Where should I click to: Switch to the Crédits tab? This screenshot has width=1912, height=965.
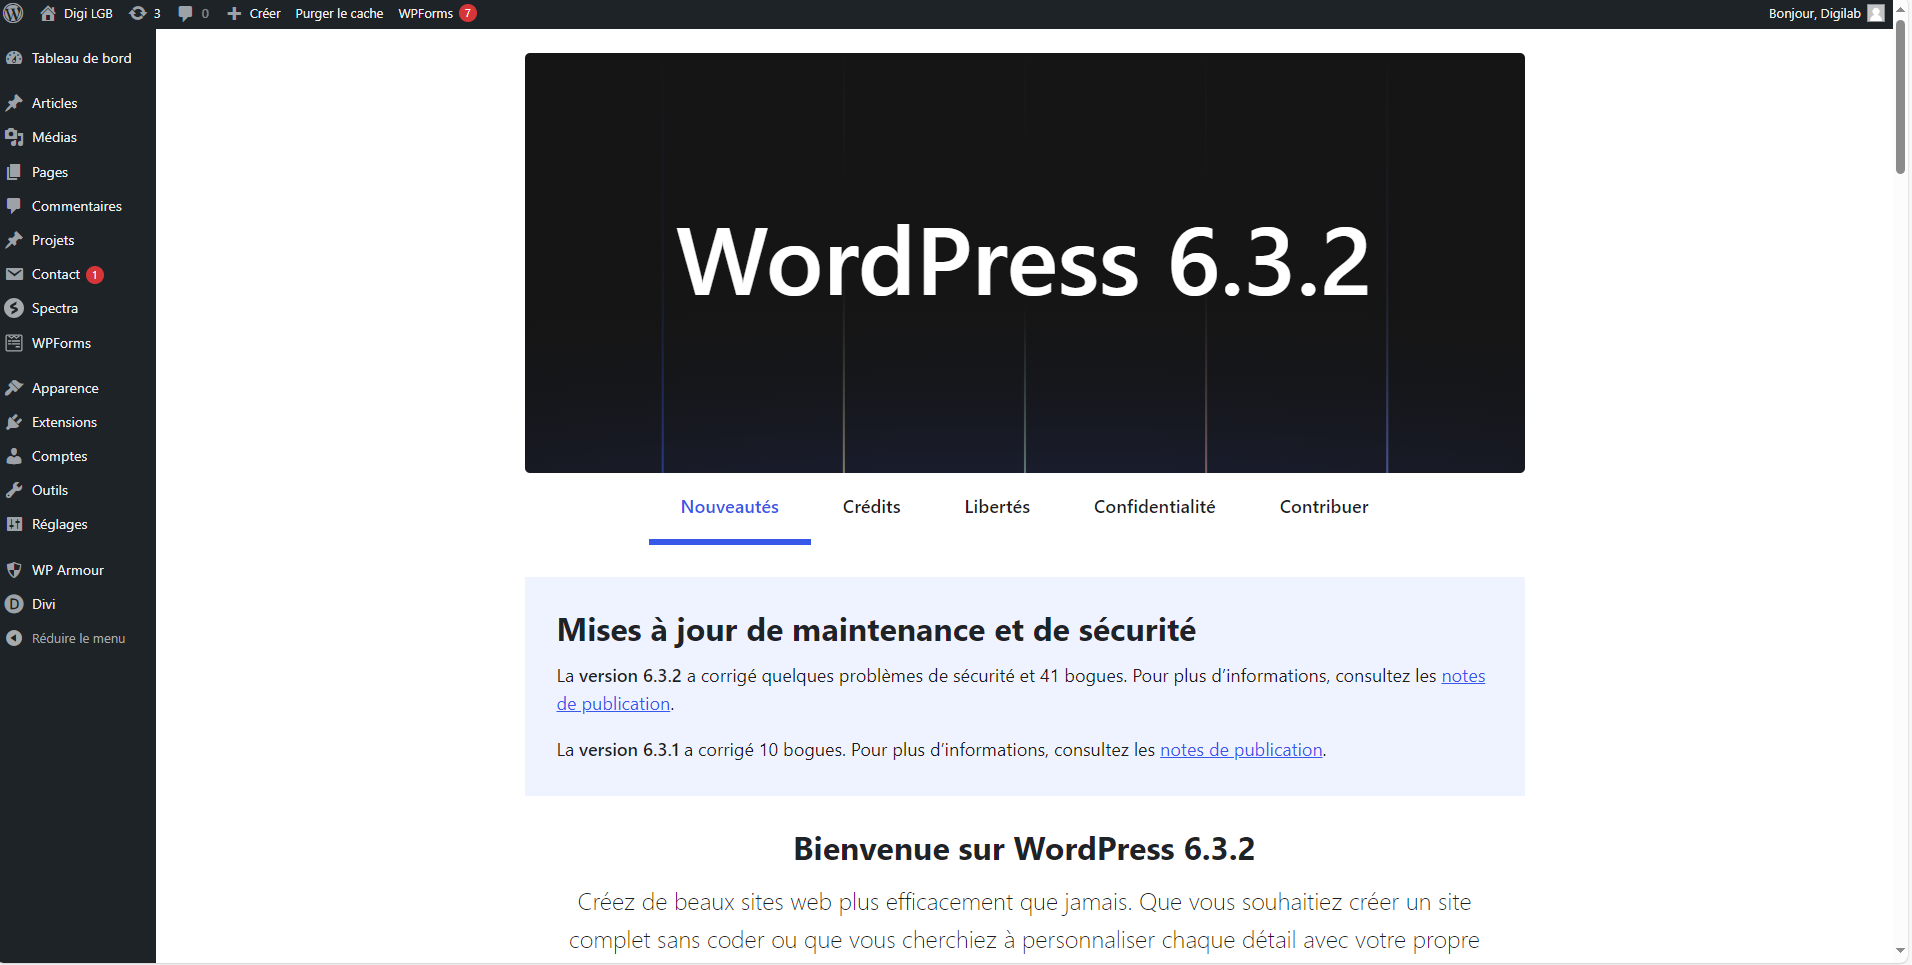[871, 507]
